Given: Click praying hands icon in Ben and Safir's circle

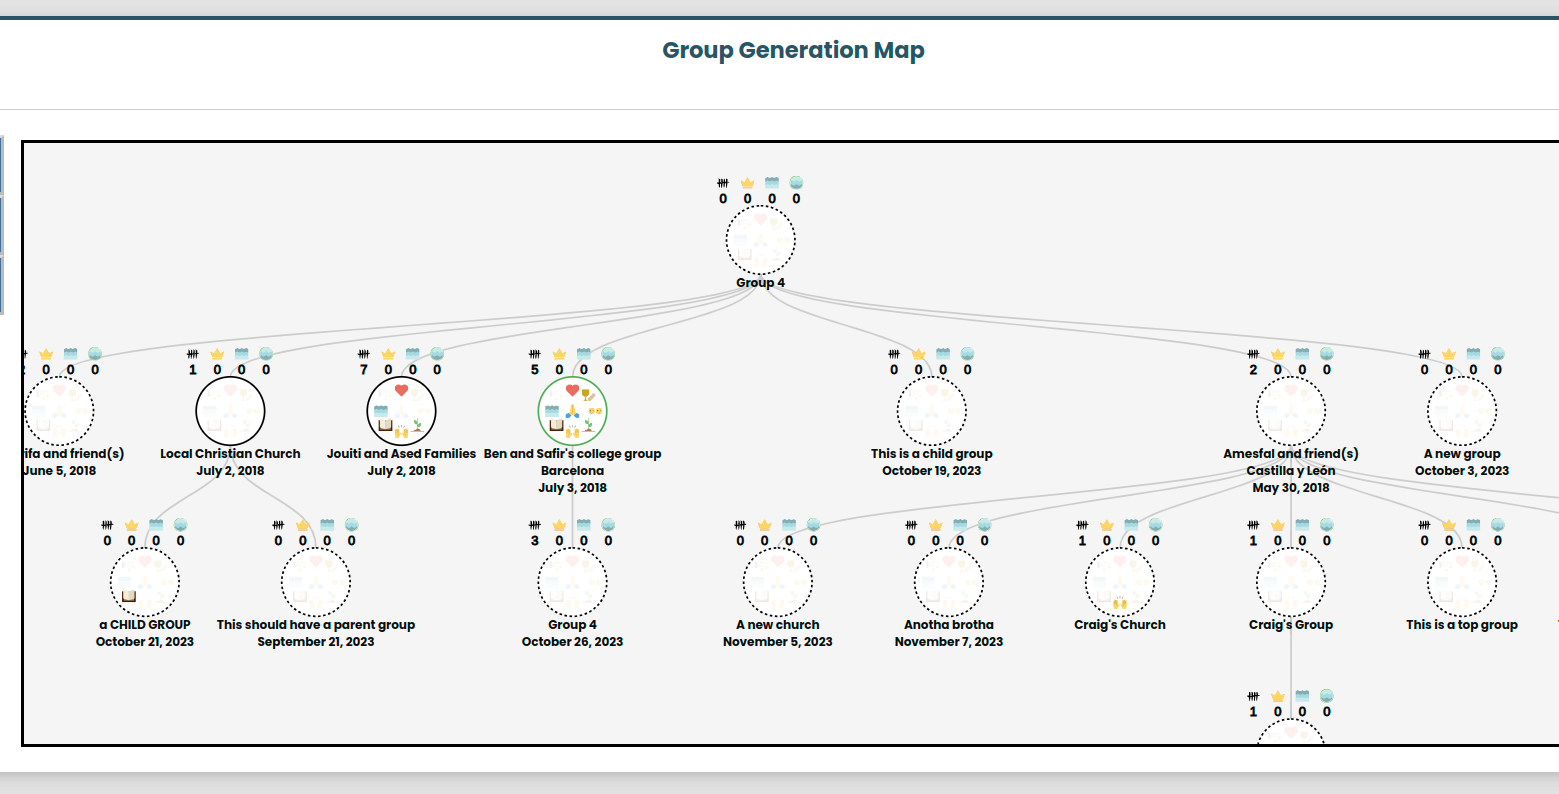Looking at the screenshot, I should 572,411.
